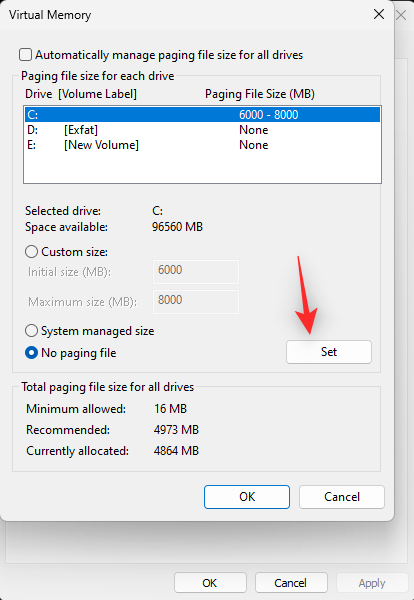Confirm Virtual Memory dialog with OK
The height and width of the screenshot is (600, 414).
click(x=247, y=497)
